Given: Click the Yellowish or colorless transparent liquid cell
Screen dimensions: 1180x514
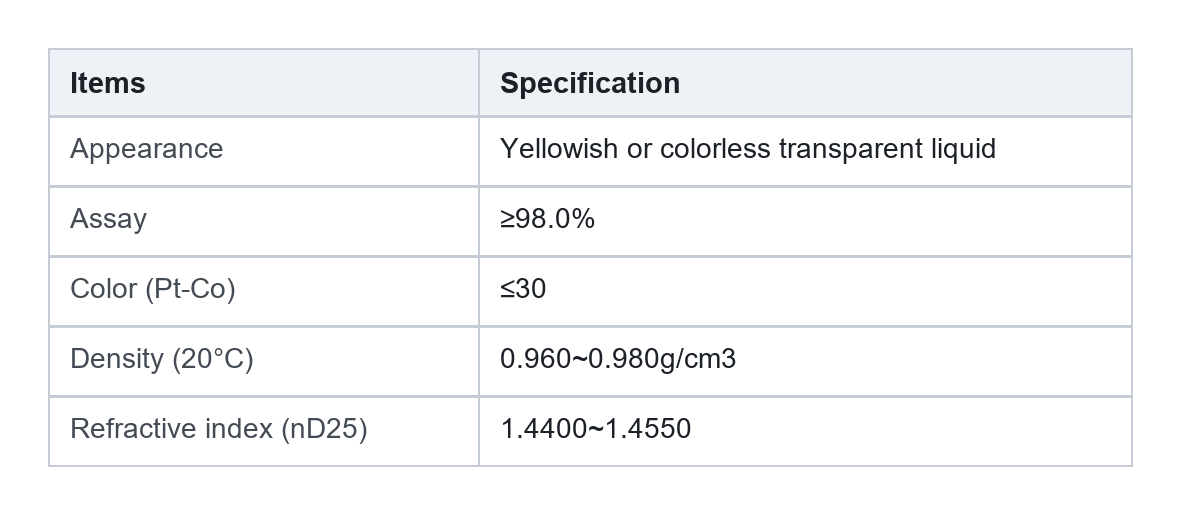Looking at the screenshot, I should coord(748,149).
